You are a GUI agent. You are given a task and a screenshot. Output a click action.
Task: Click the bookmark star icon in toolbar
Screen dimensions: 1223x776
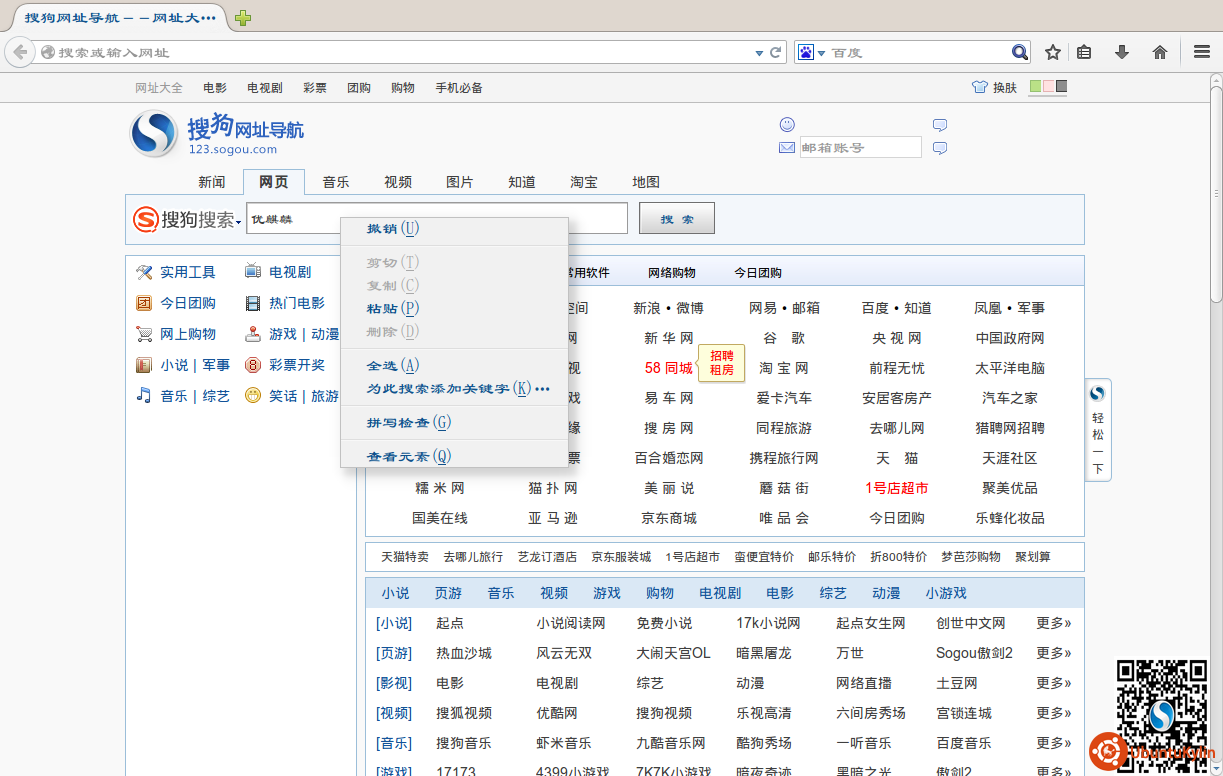pyautogui.click(x=1053, y=52)
